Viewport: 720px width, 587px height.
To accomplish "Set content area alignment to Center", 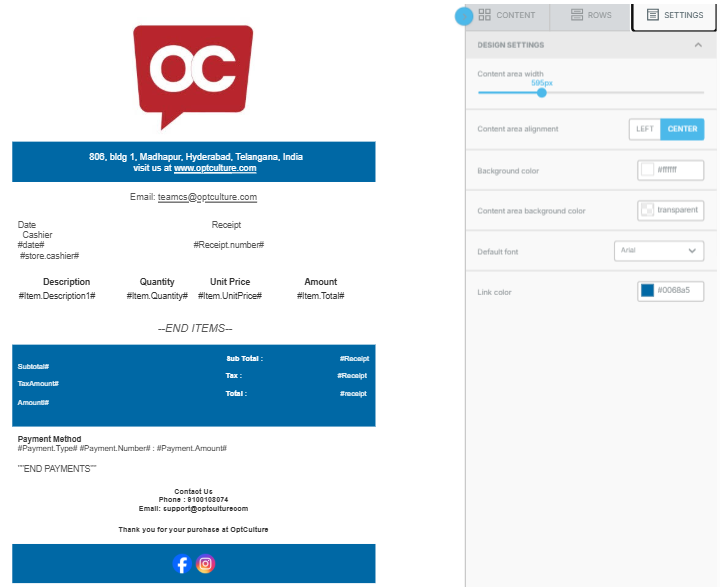I will pos(682,129).
